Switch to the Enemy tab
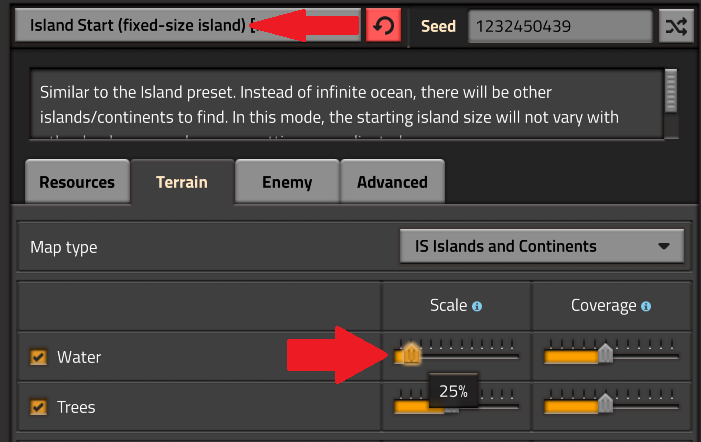The width and height of the screenshot is (701, 442). [x=287, y=182]
